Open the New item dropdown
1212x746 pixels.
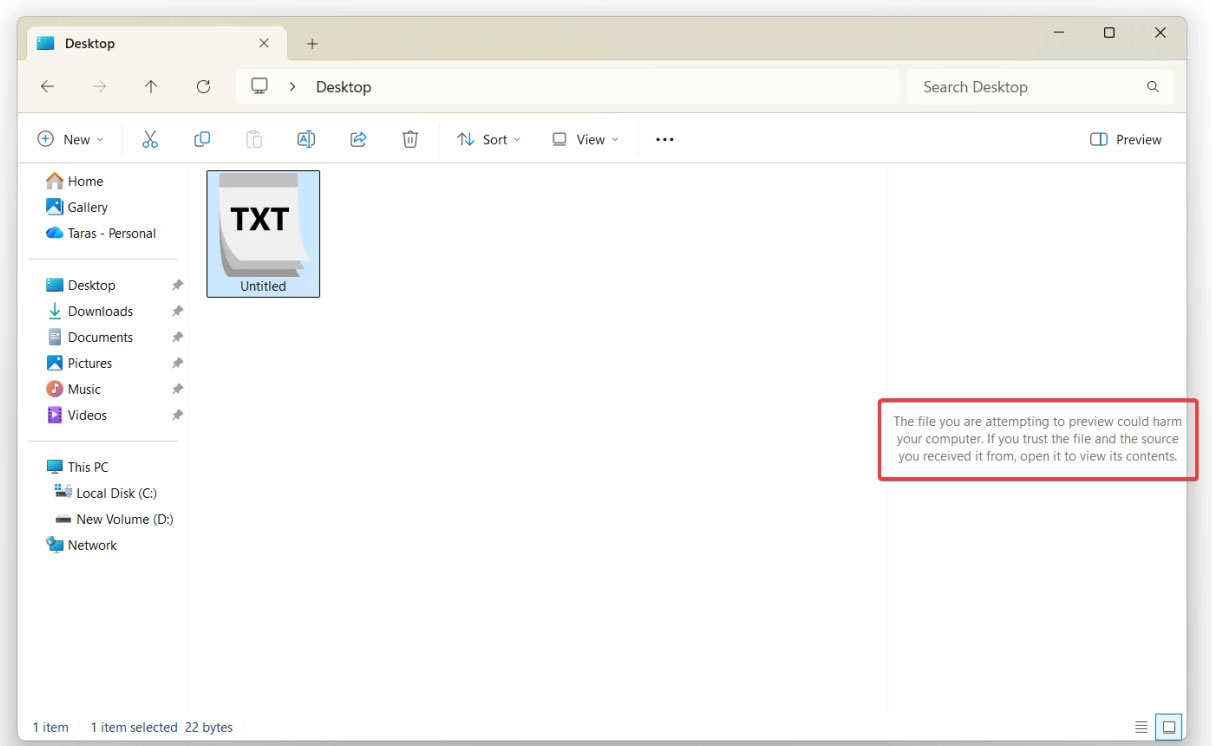point(70,139)
